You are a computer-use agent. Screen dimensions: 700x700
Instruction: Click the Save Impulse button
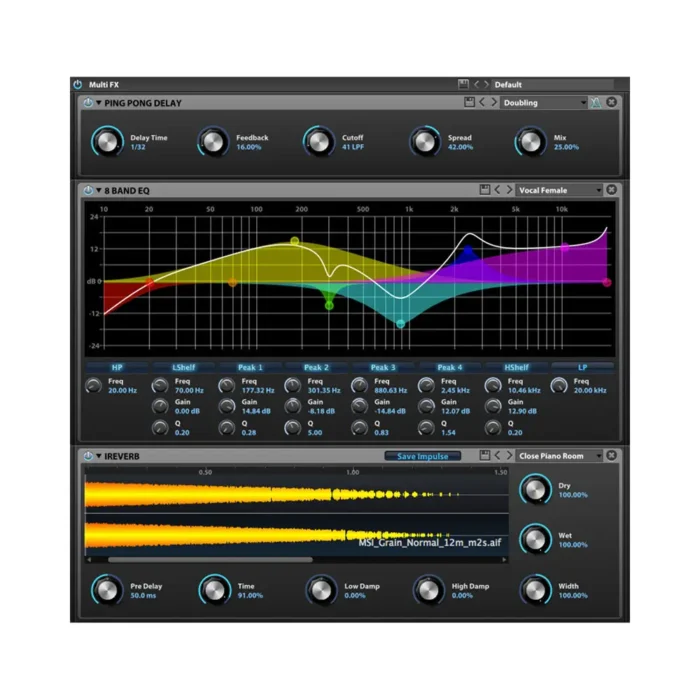coord(423,456)
